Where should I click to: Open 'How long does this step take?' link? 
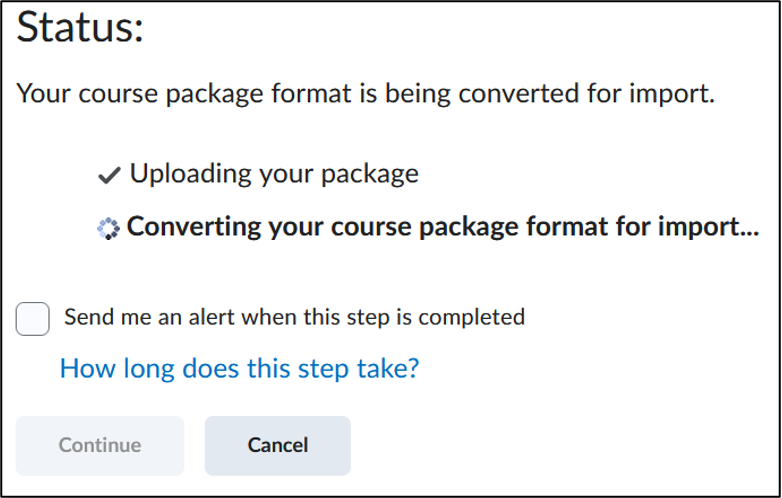coord(239,368)
